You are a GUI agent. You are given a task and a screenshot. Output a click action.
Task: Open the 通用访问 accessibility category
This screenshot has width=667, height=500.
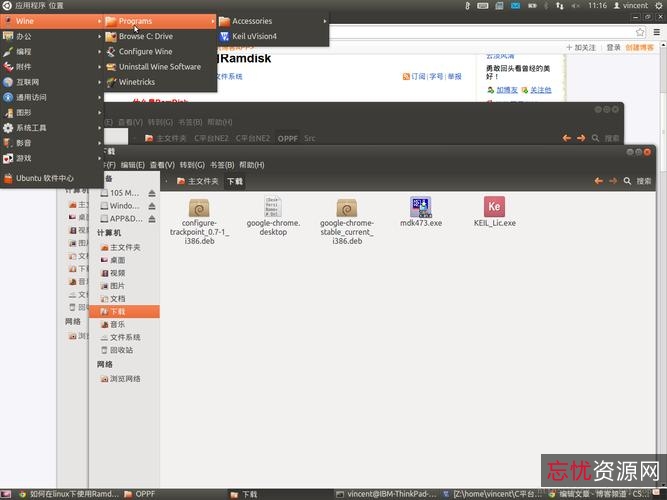[52, 97]
